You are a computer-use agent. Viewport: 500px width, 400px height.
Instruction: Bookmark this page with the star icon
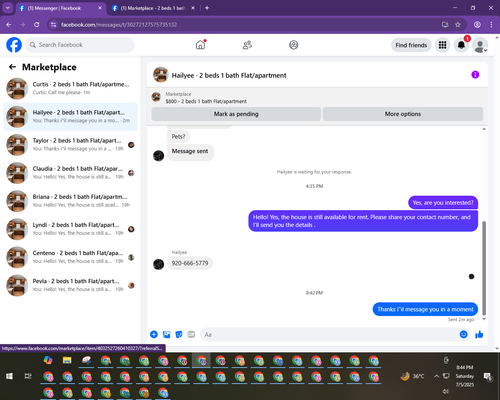(458, 25)
